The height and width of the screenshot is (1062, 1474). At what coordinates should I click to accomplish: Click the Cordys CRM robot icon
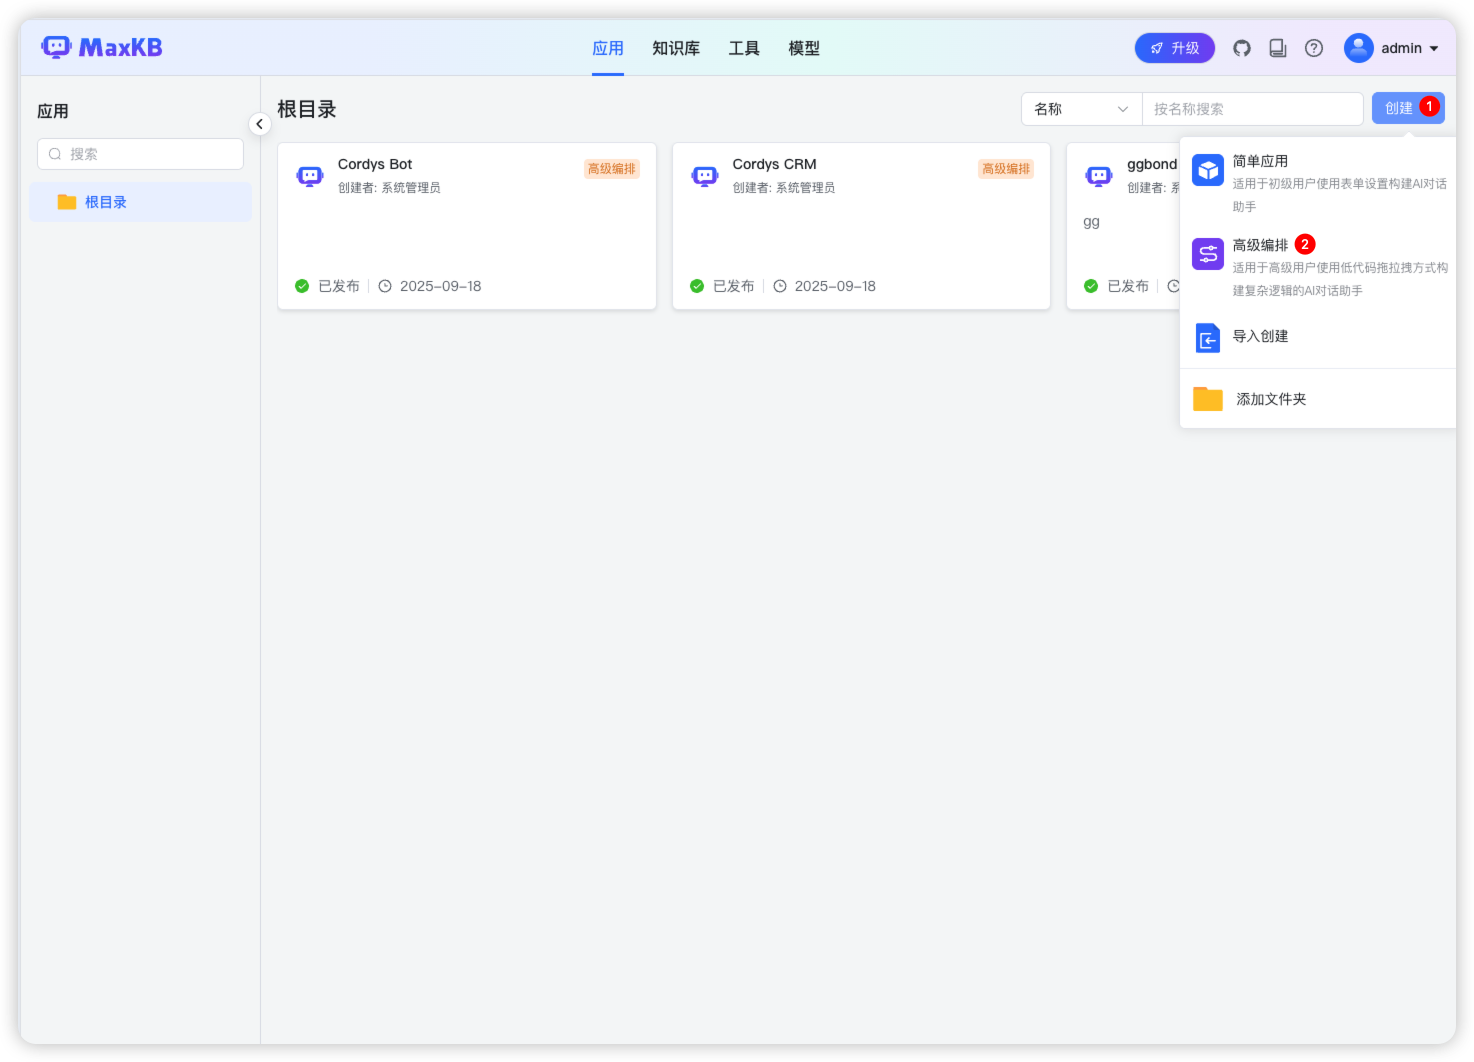[x=705, y=176]
